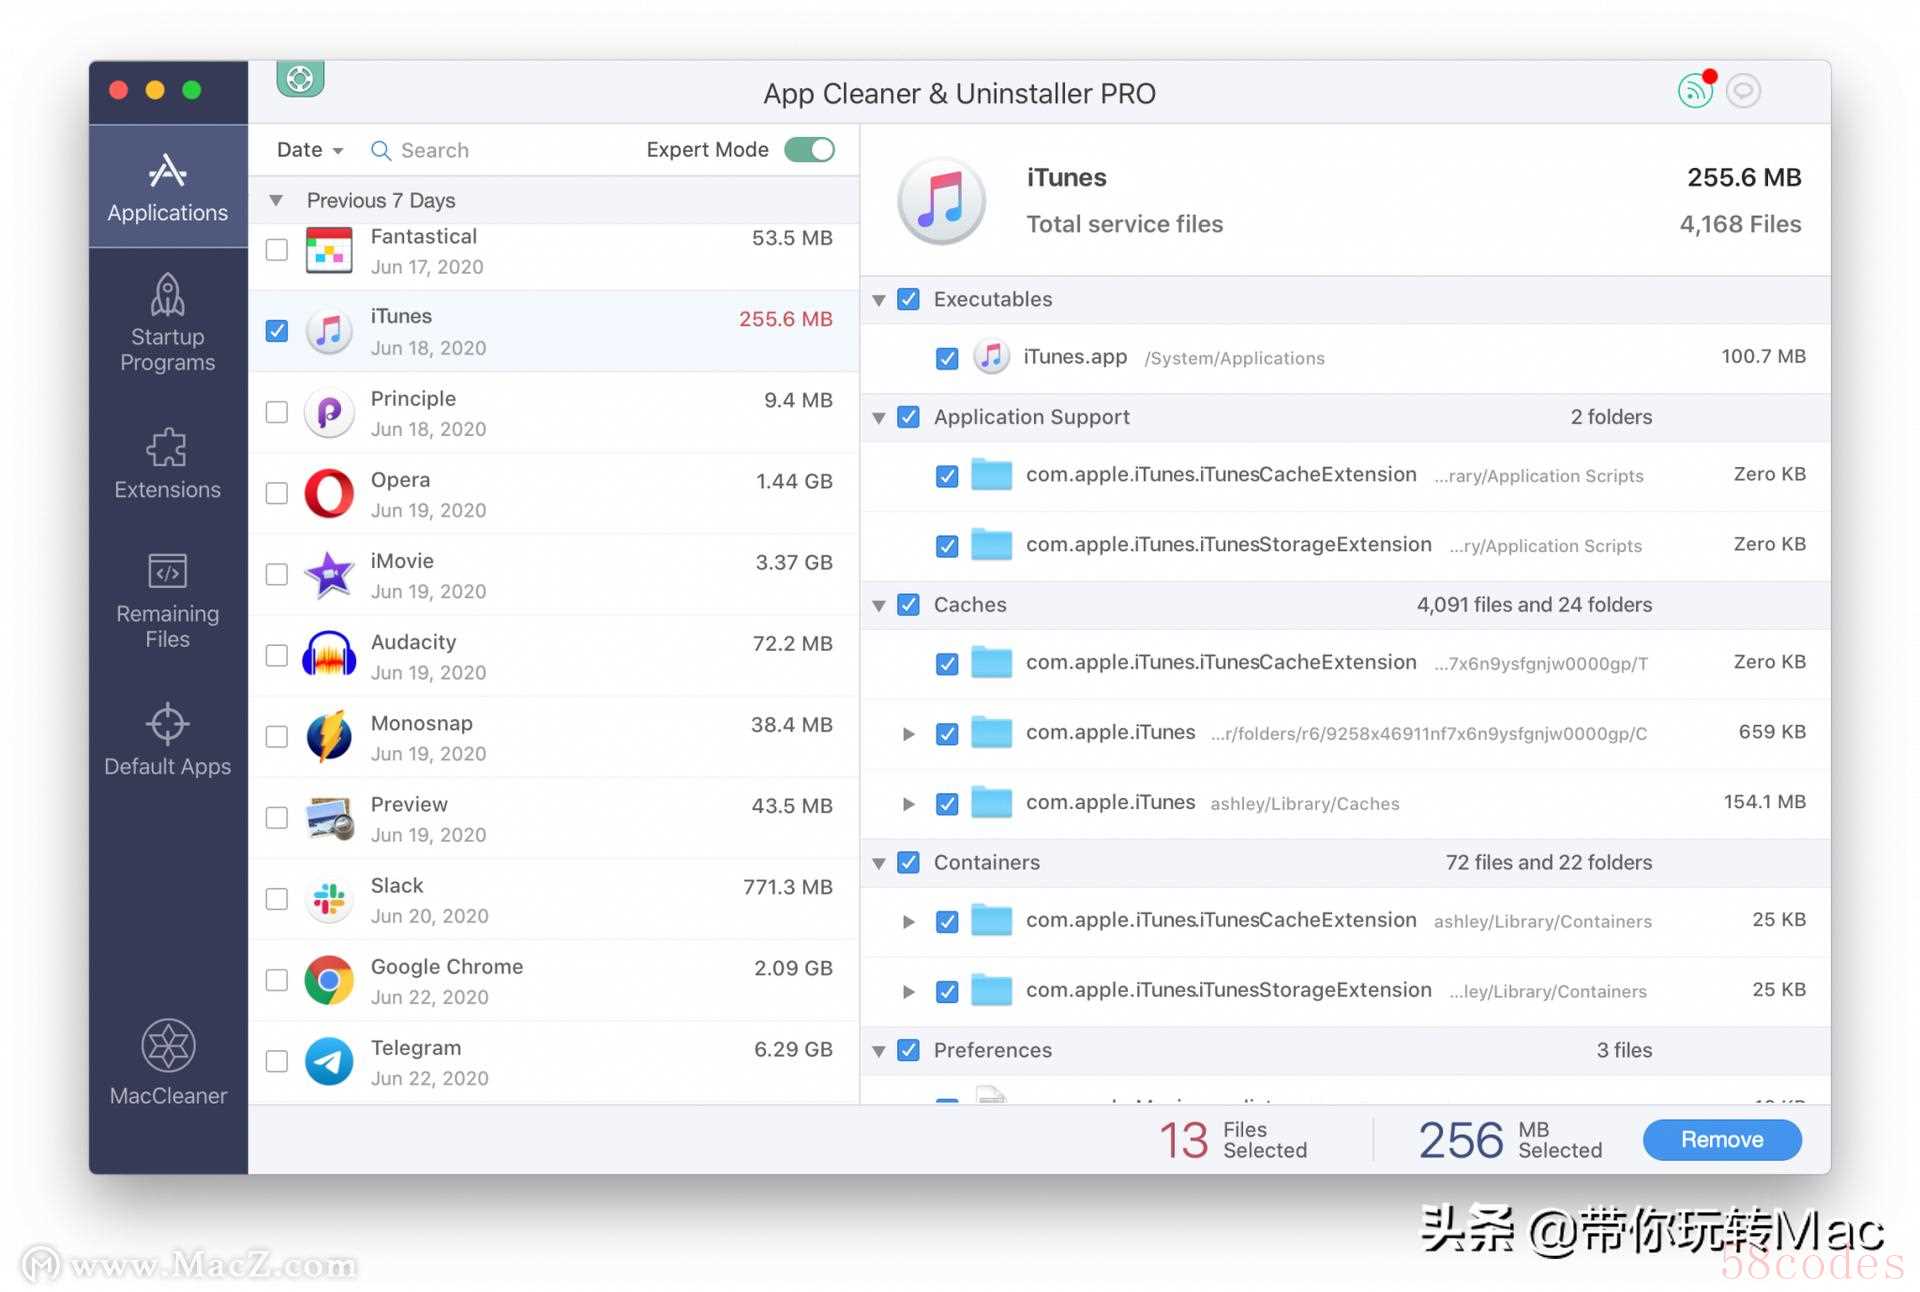Select the Principle entry
This screenshot has height=1292, width=1920.
tap(553, 412)
